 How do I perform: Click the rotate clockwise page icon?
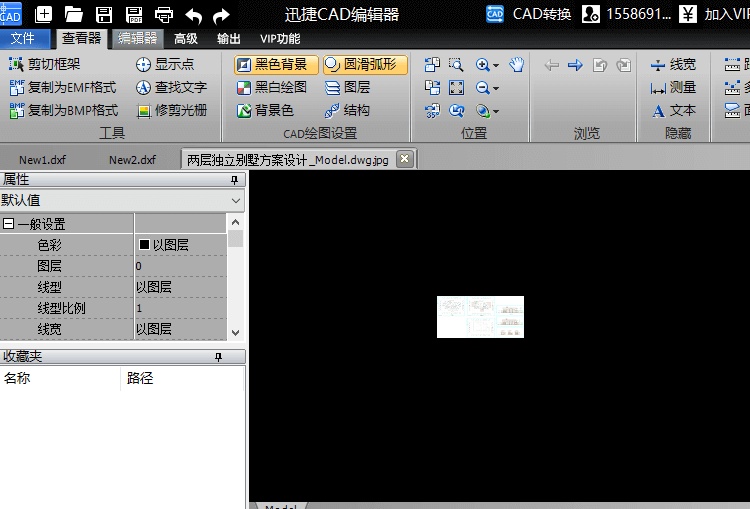coord(432,88)
